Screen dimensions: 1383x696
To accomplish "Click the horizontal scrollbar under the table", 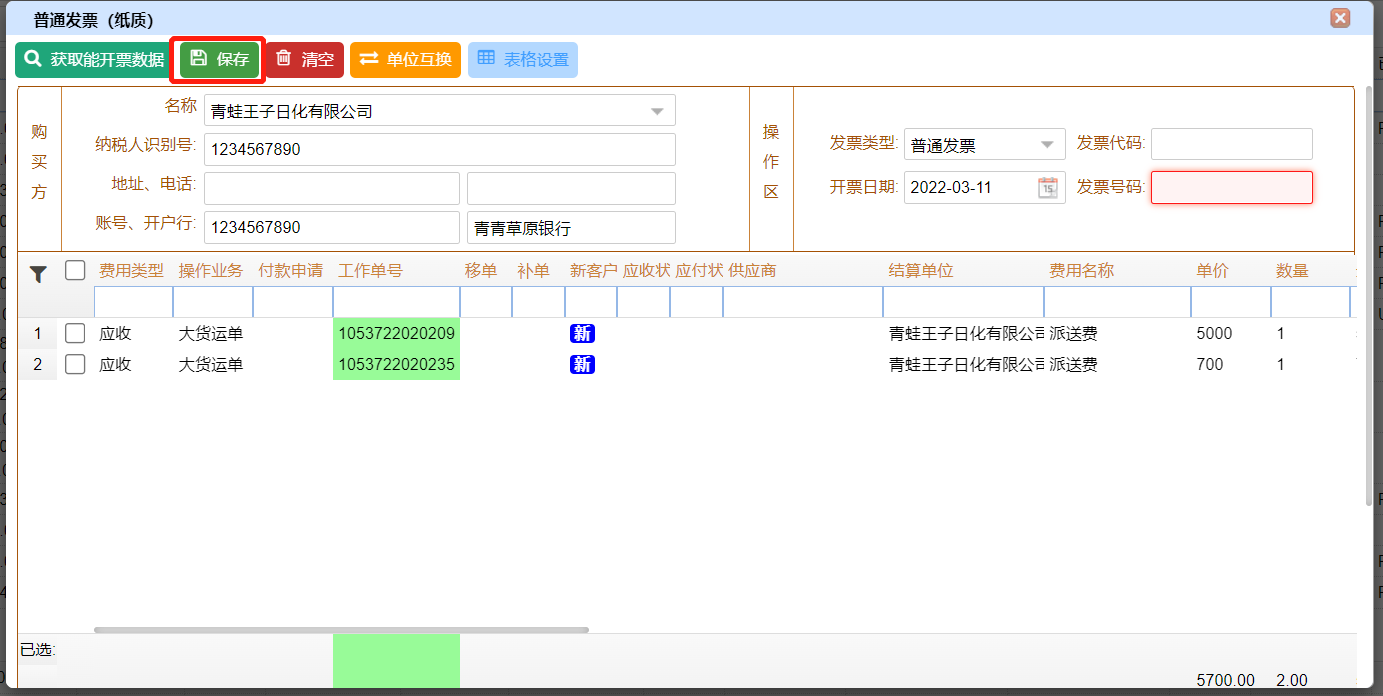I will click(341, 630).
